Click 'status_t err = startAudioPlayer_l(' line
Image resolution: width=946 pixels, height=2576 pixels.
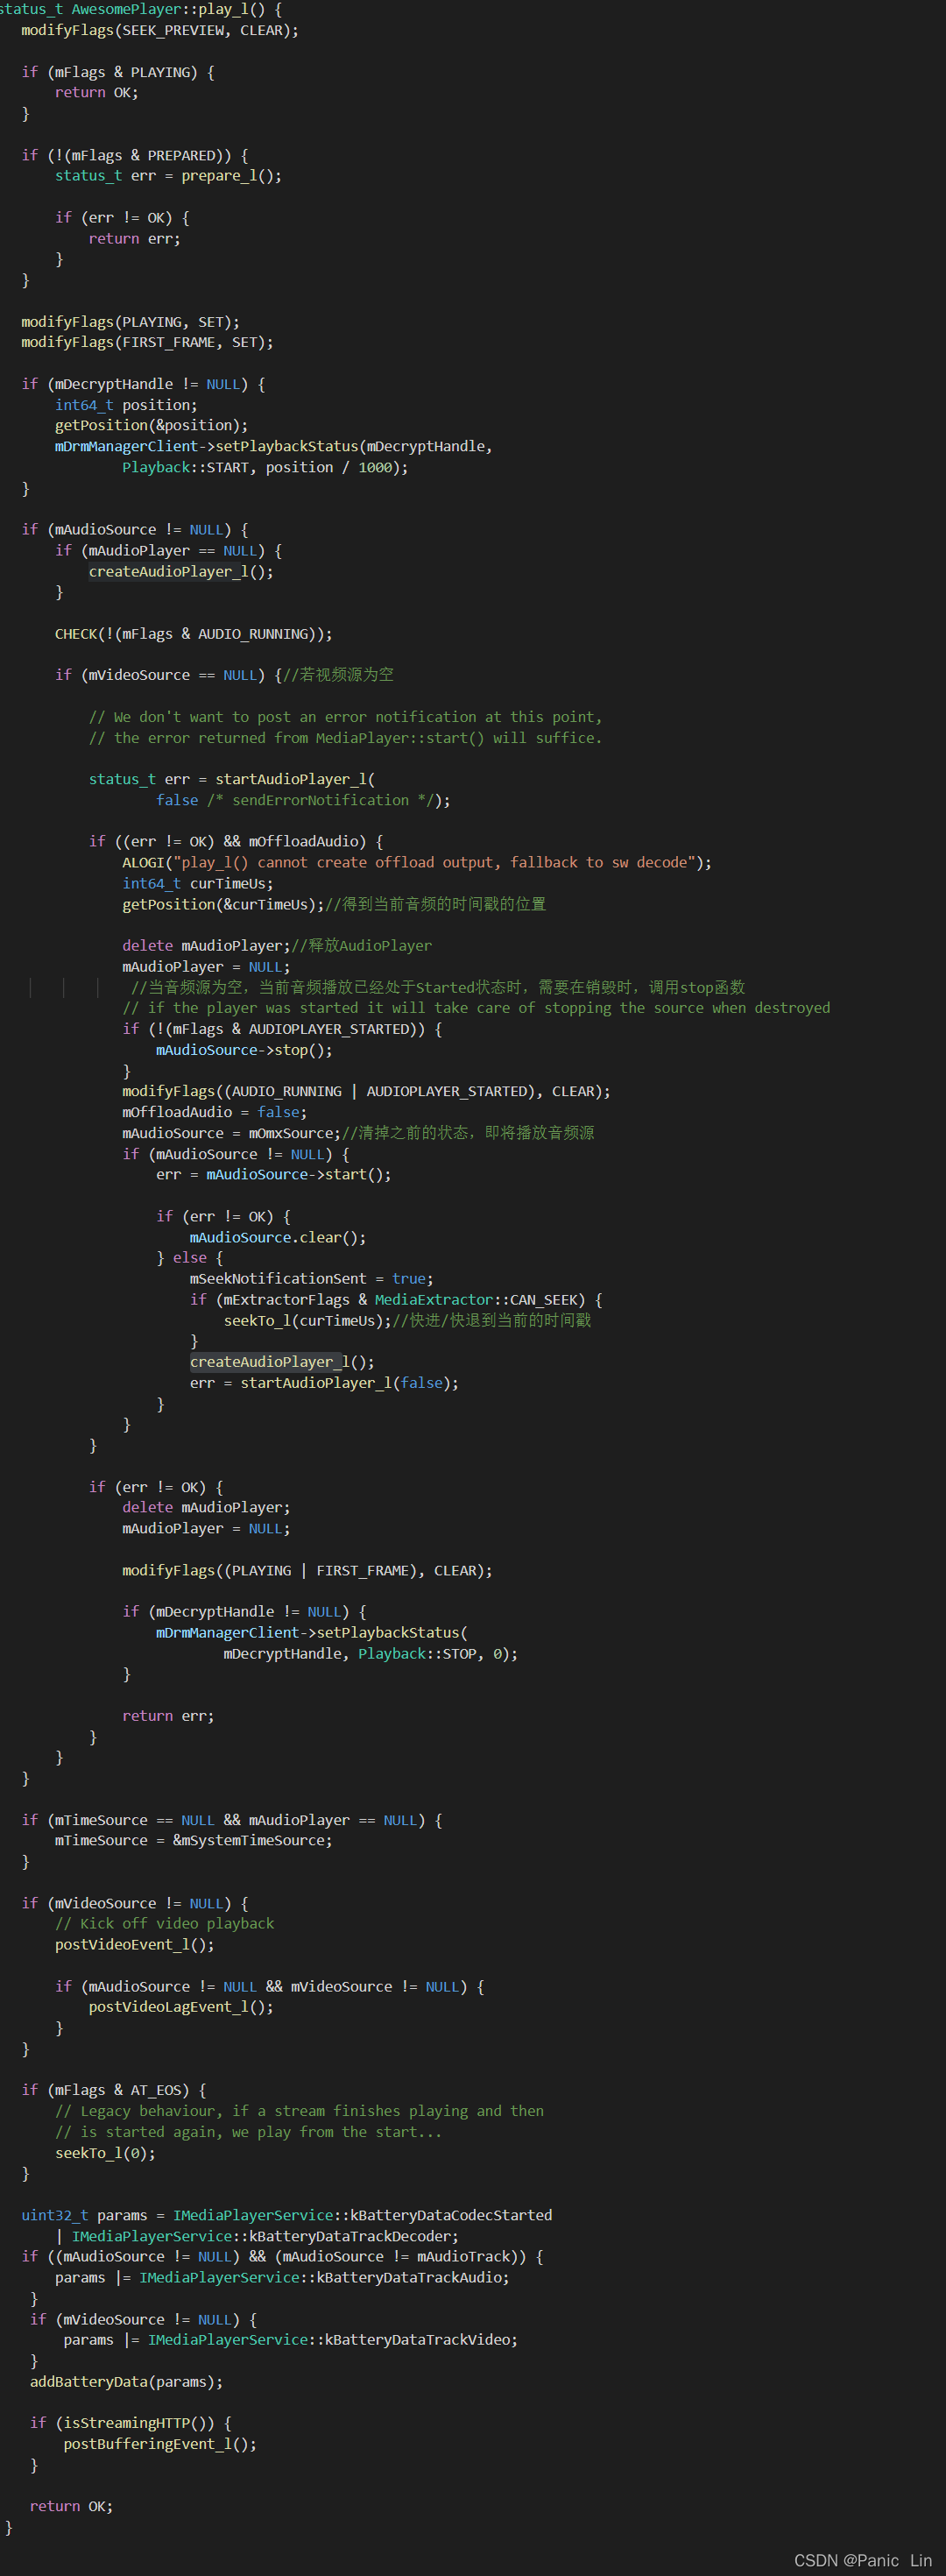pyautogui.click(x=232, y=779)
